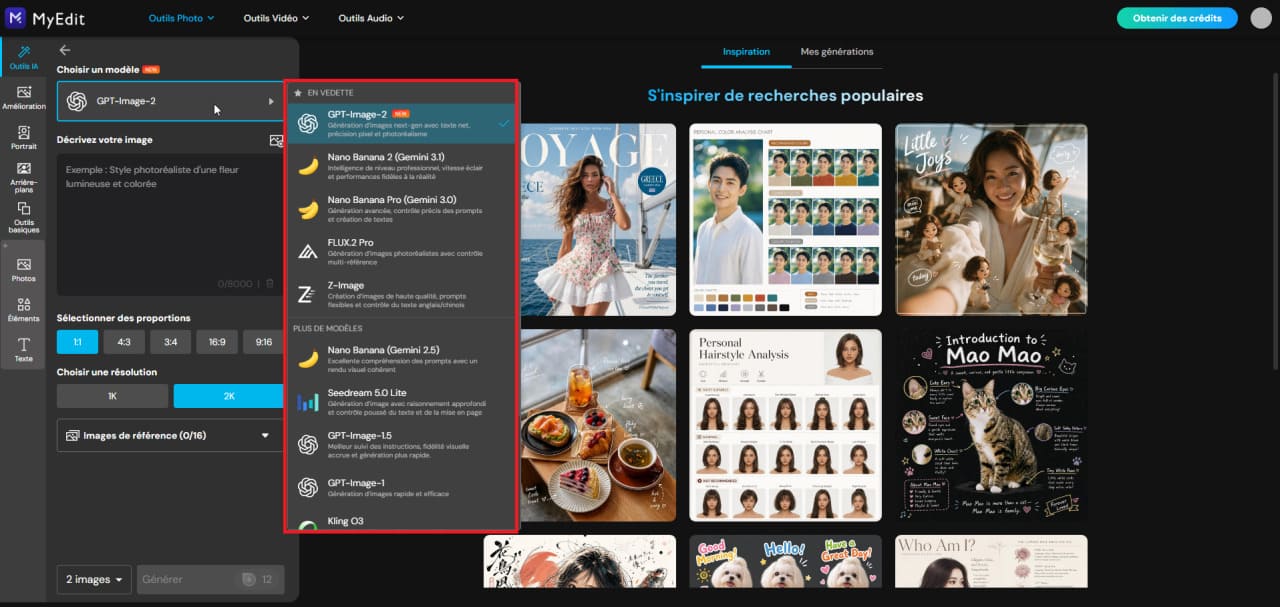Click the image icon in Images de référence
Image resolution: width=1280 pixels, height=607 pixels.
72,436
